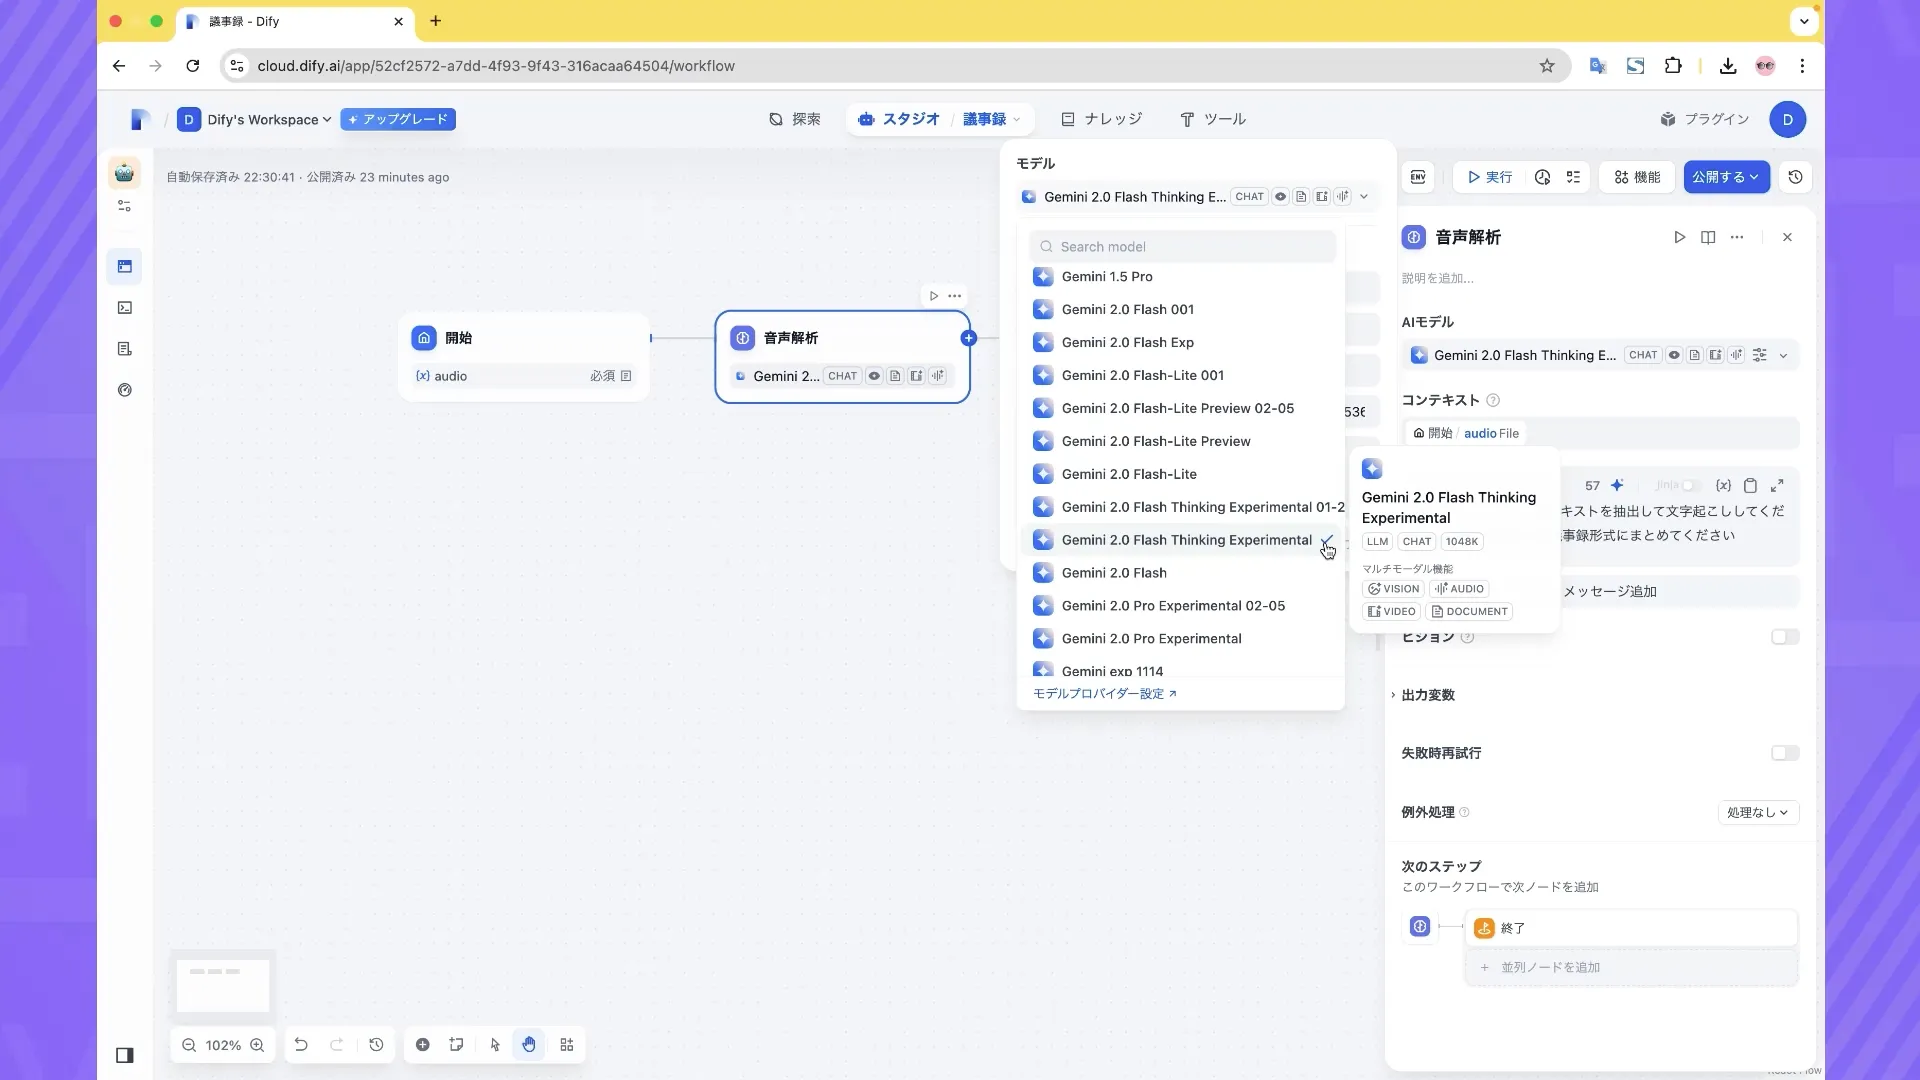
Task: Switch to the ナレッジ tab
Action: pos(1101,119)
